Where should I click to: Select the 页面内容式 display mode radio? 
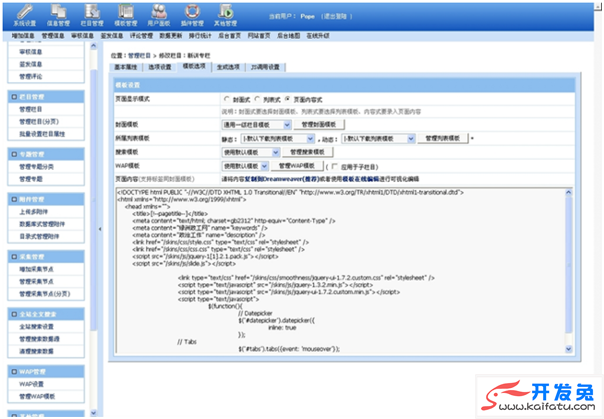287,99
